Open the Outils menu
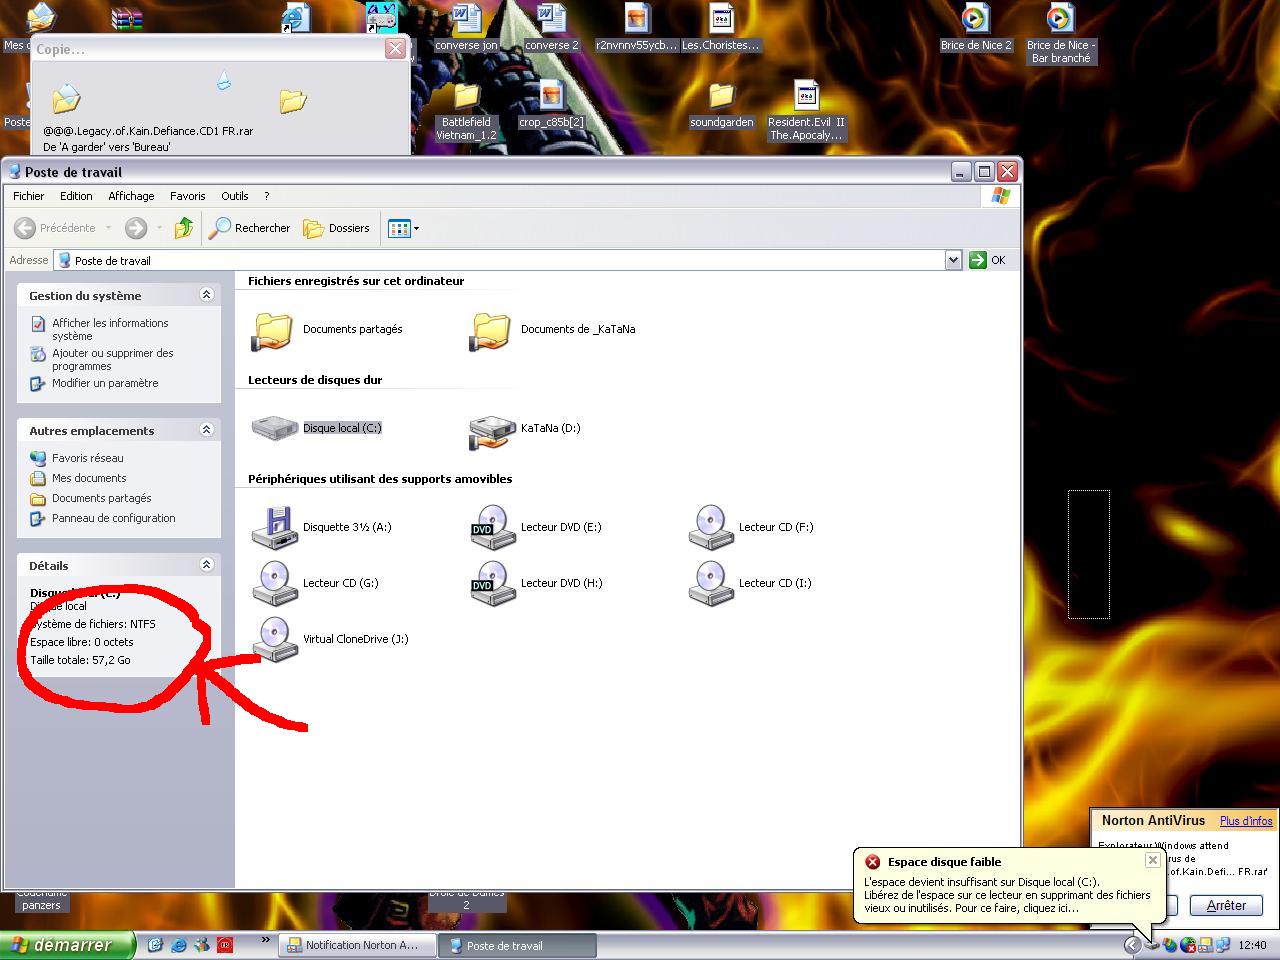 point(235,196)
